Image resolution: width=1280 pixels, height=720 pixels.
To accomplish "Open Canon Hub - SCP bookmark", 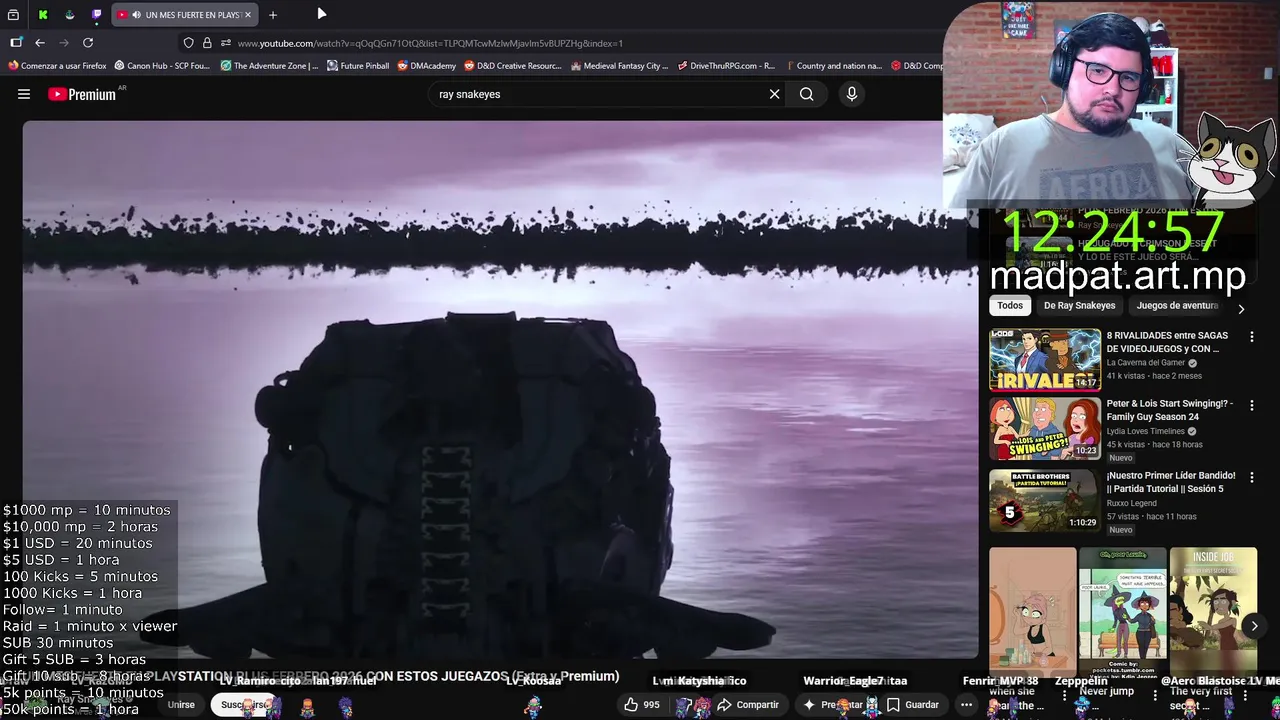I will tap(162, 66).
